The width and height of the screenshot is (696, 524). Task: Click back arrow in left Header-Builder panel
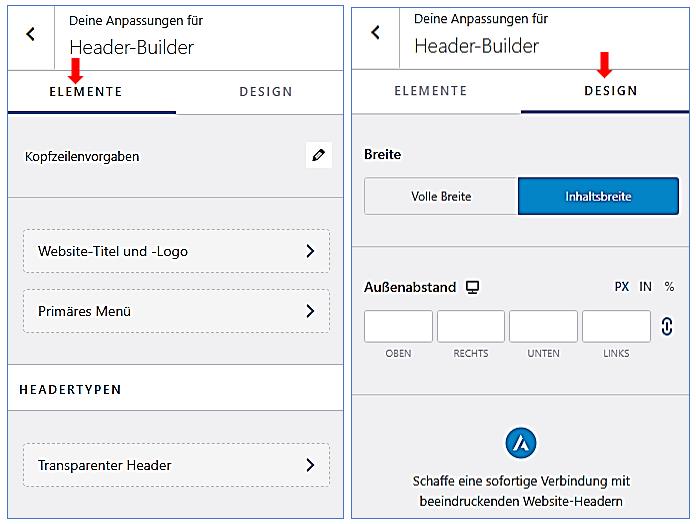31,34
